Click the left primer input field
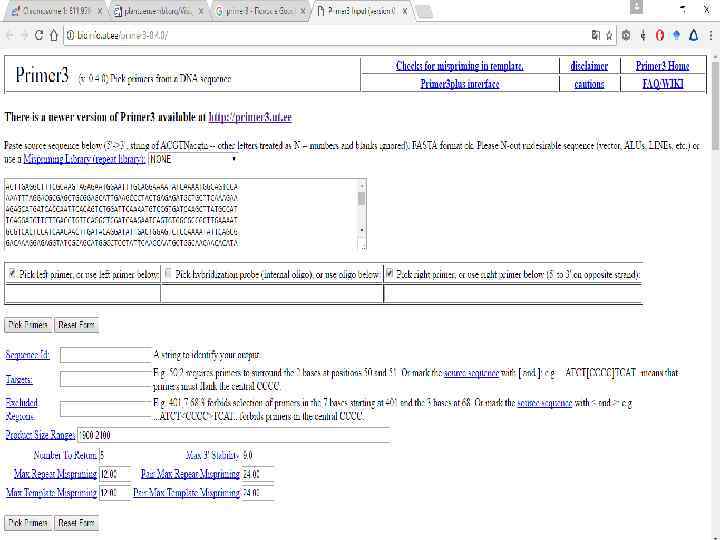 point(83,294)
